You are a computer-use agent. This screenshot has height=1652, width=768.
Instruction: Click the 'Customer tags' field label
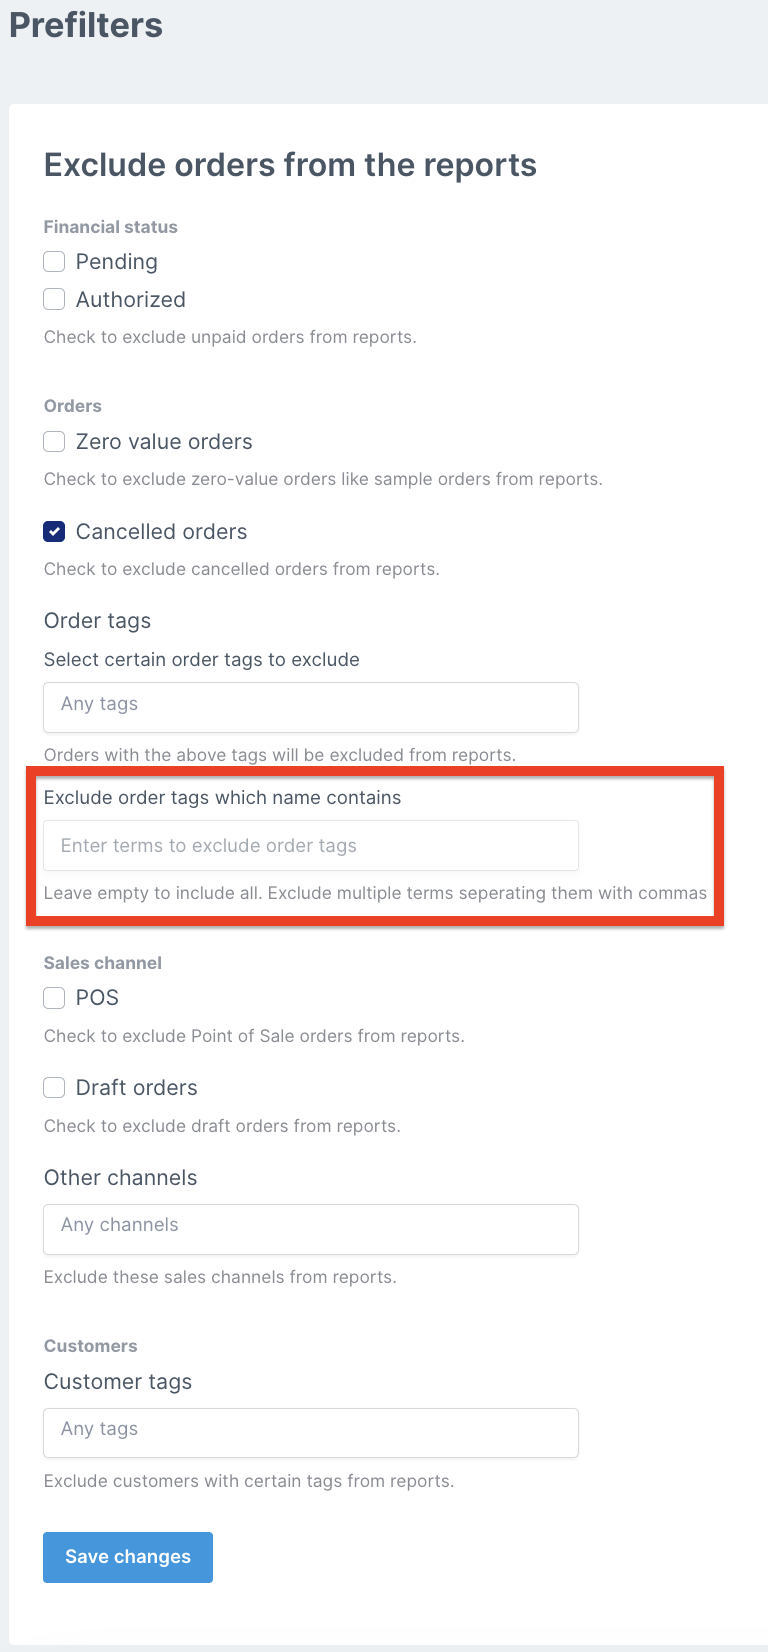(x=118, y=1382)
